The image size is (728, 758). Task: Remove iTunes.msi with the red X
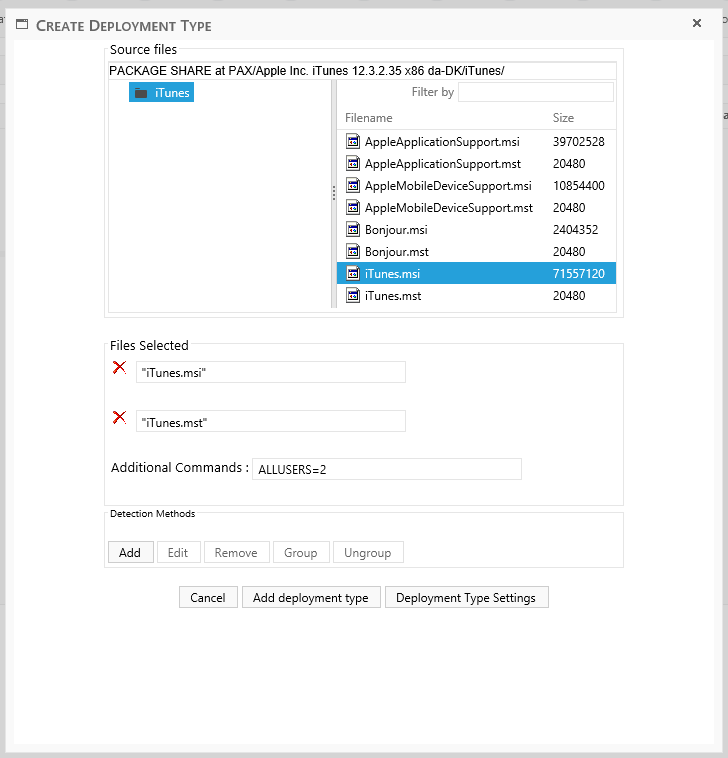119,368
